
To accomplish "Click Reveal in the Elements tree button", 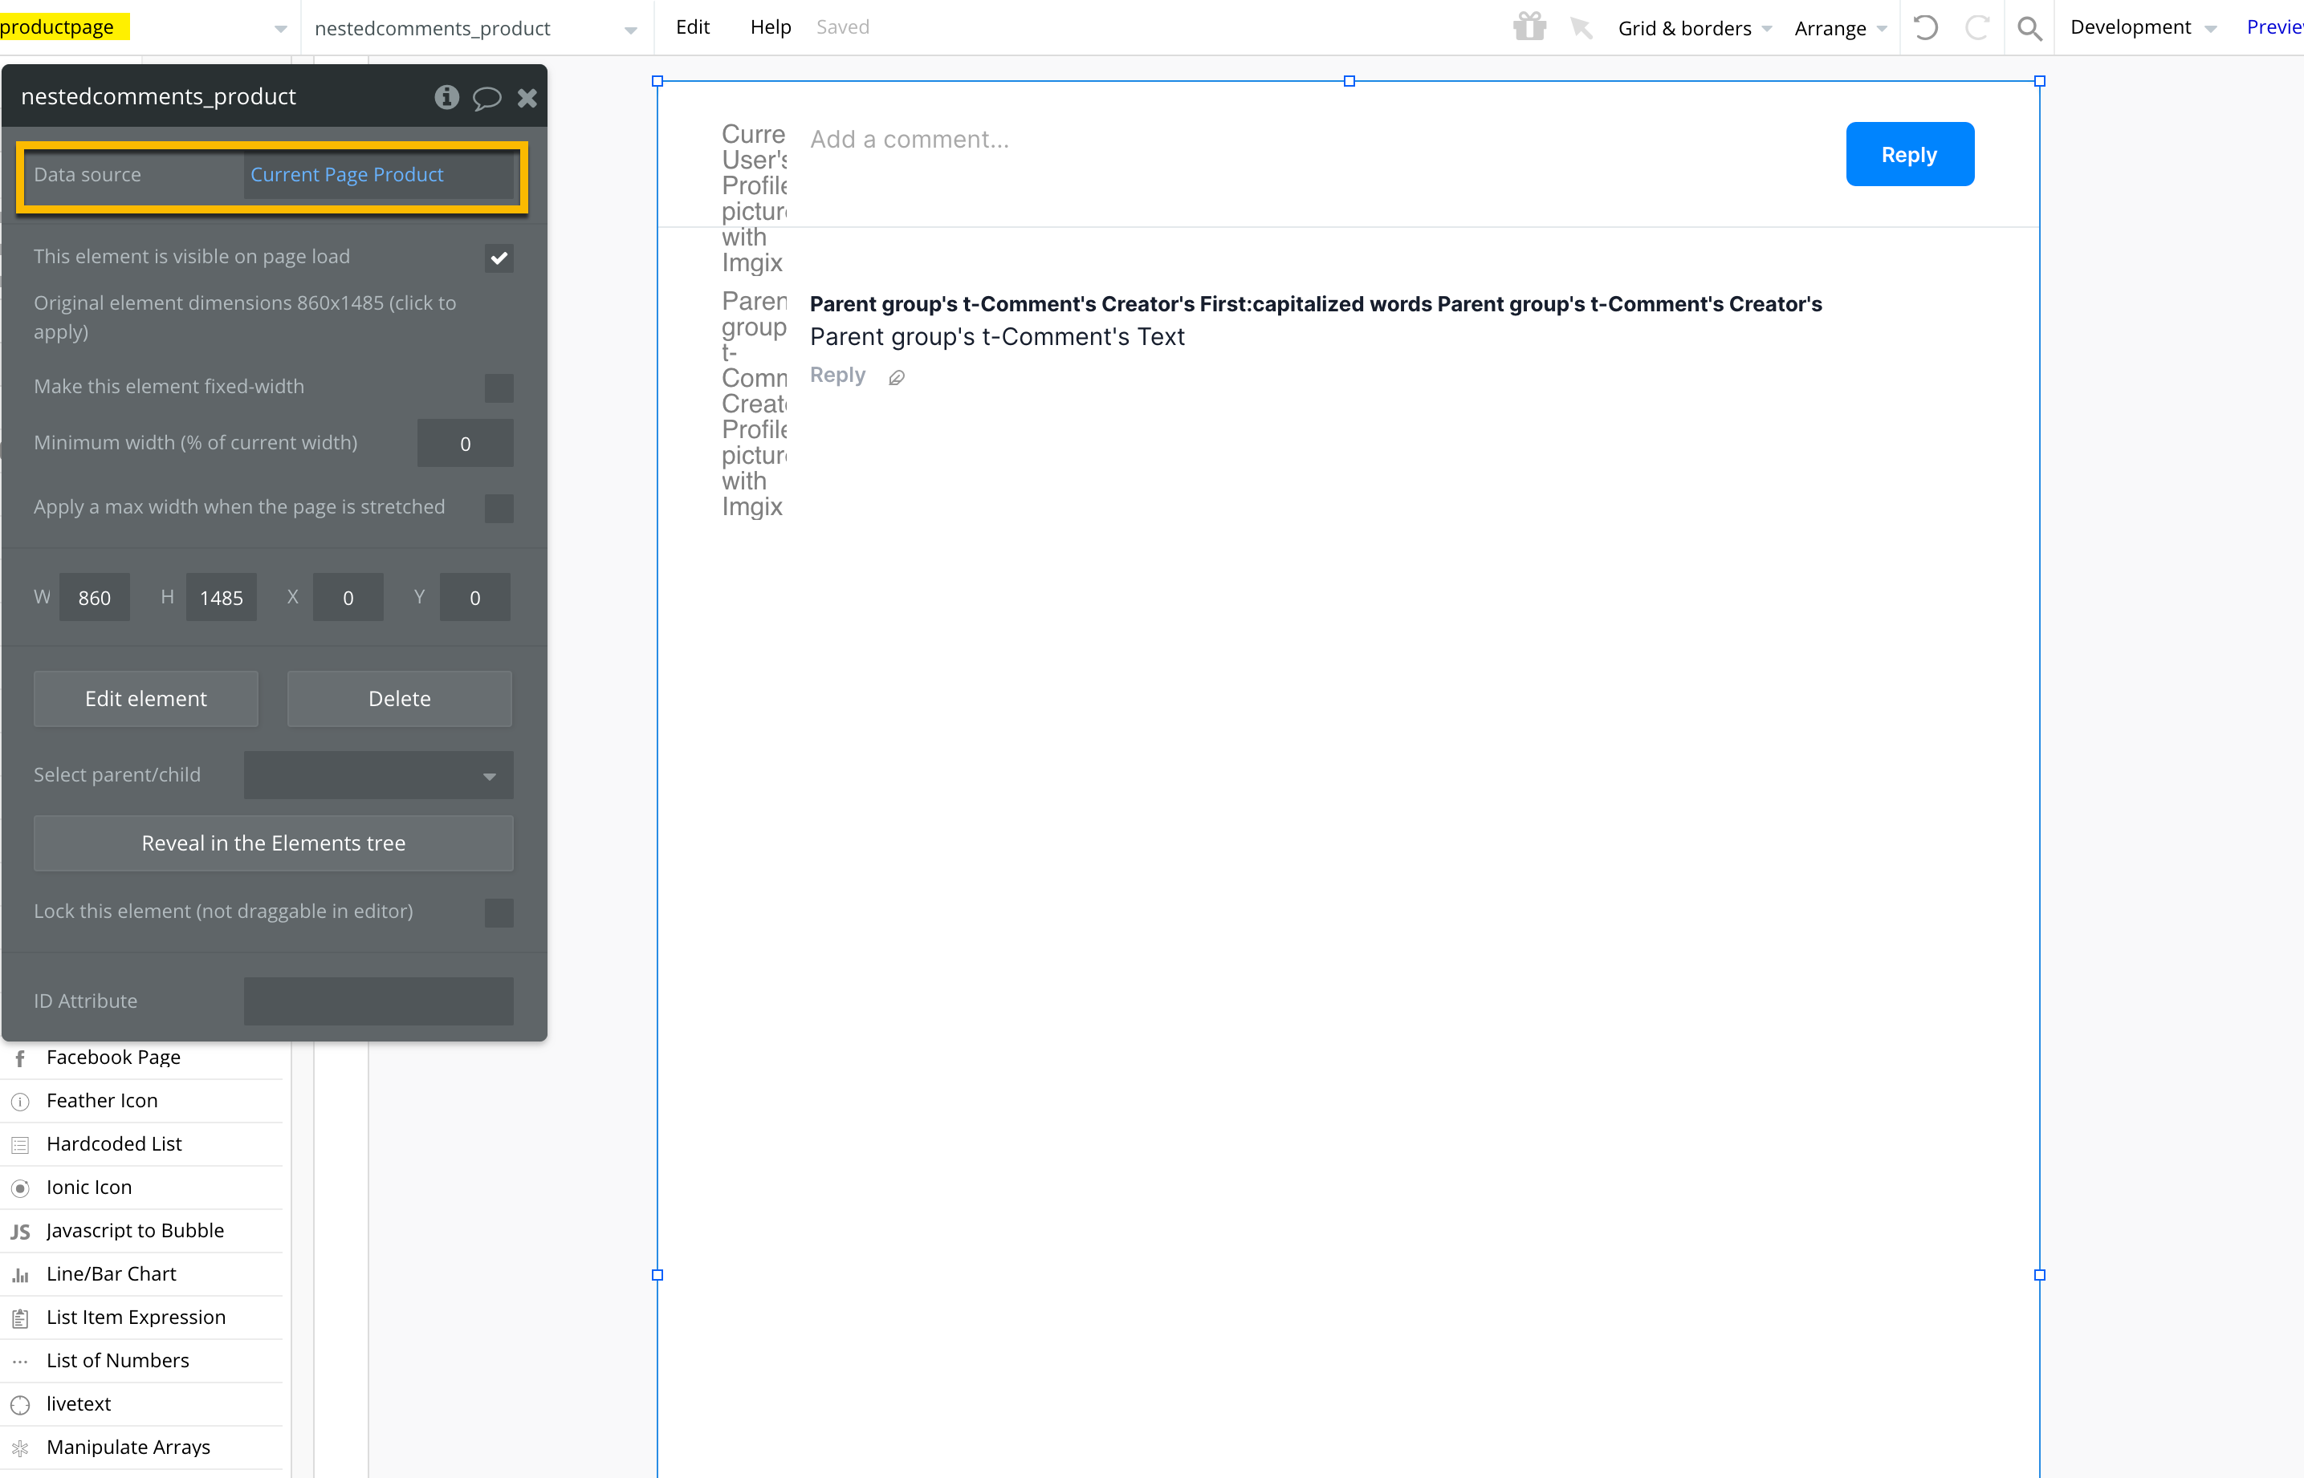I will click(x=273, y=843).
